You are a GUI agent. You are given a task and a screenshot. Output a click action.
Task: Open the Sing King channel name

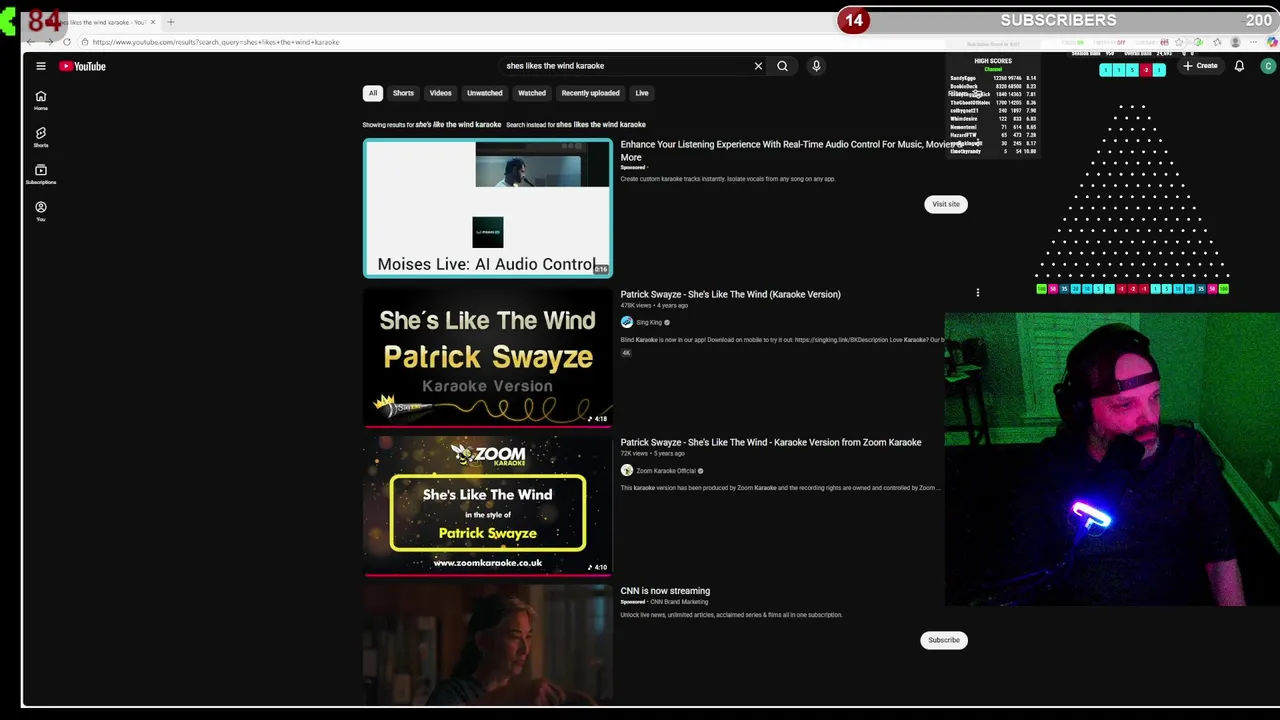pos(649,322)
